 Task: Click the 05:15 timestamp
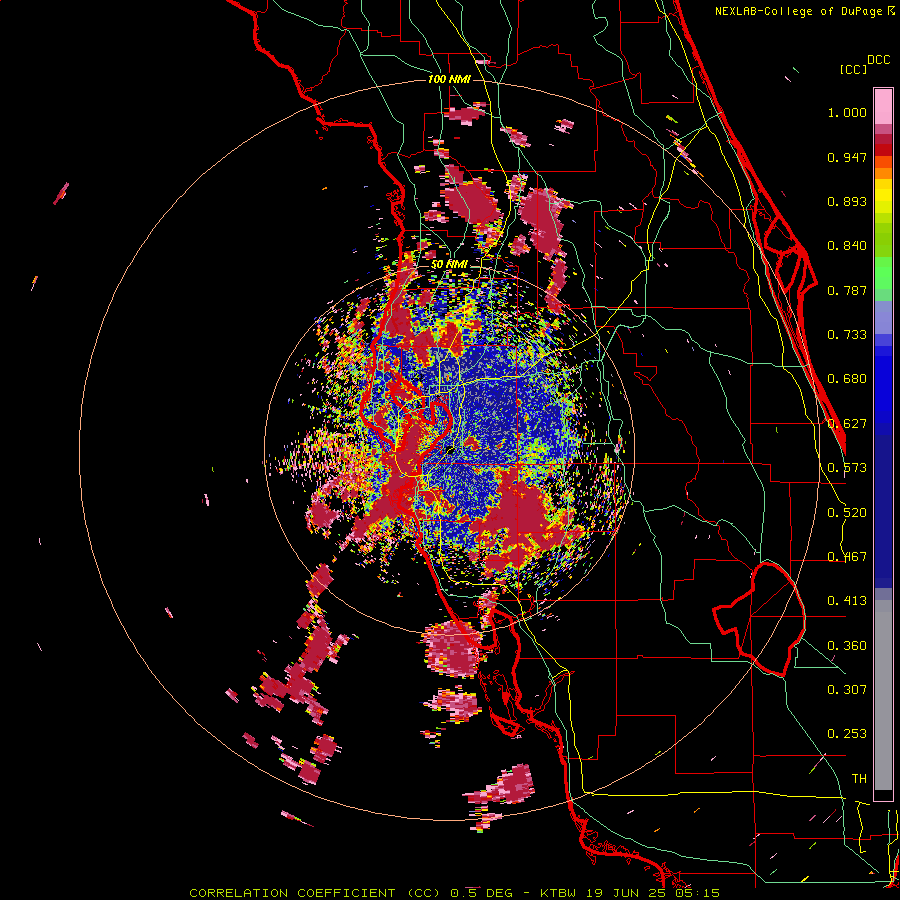[696, 893]
